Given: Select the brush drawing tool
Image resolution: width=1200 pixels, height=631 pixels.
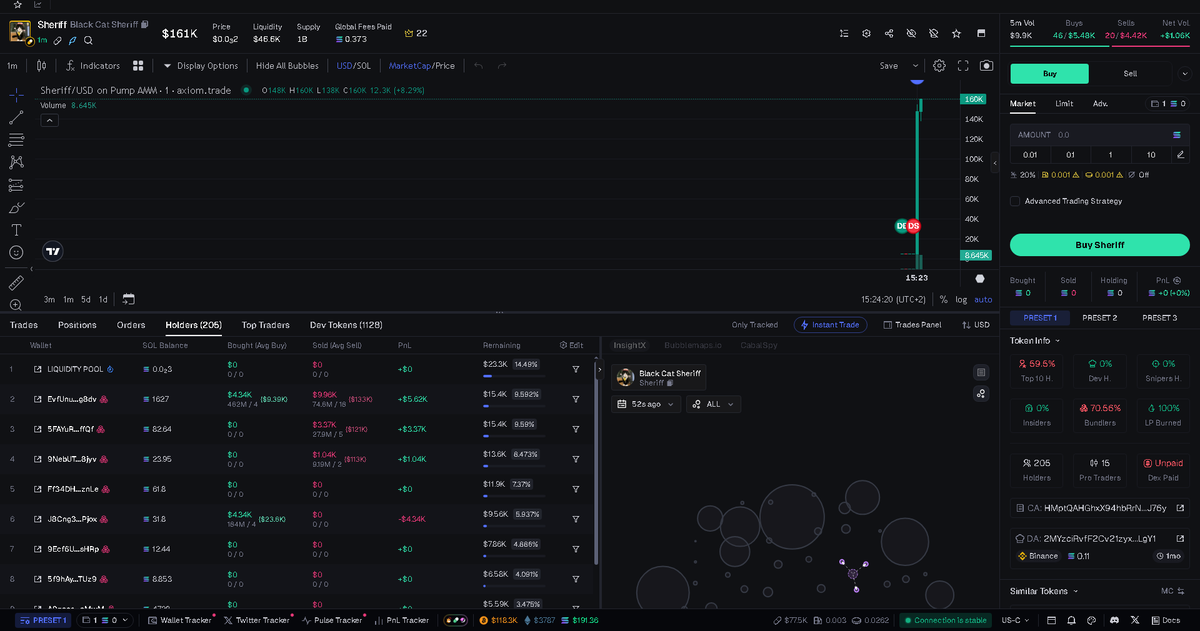Looking at the screenshot, I should click(x=16, y=208).
